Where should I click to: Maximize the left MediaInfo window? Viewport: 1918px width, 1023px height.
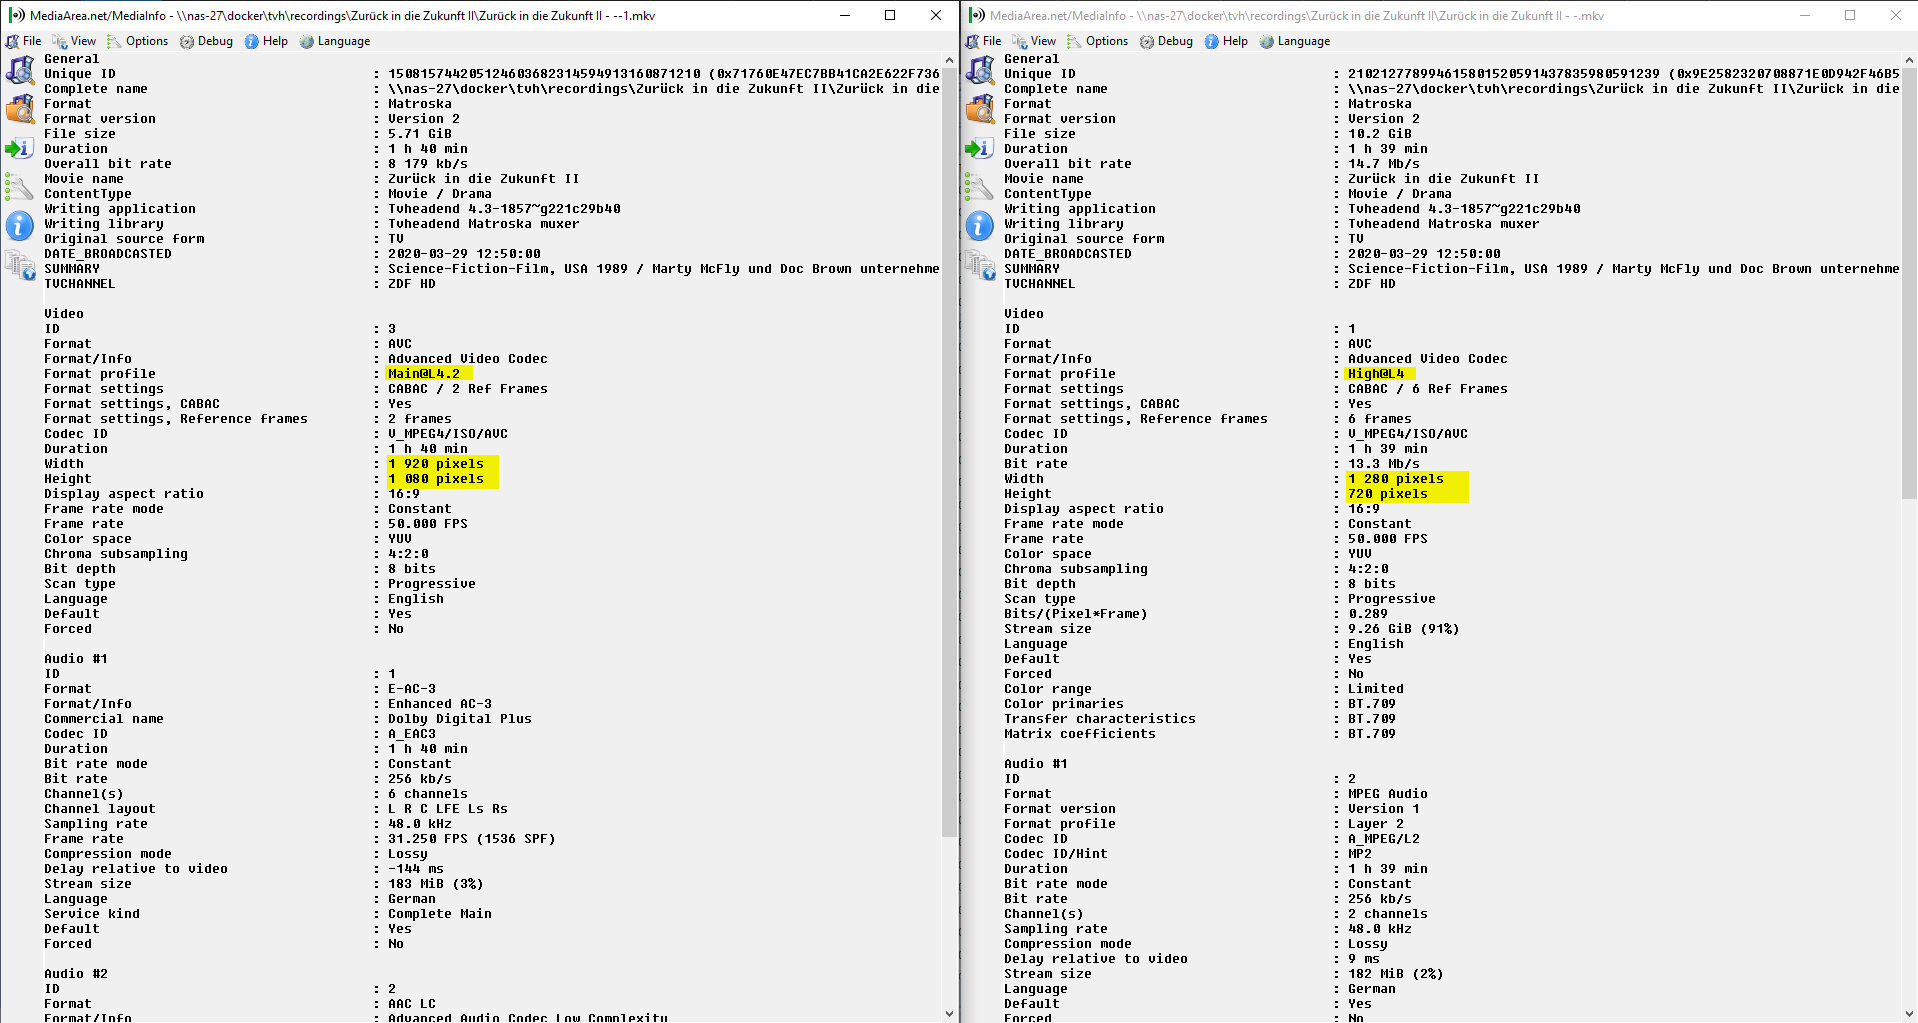[890, 15]
